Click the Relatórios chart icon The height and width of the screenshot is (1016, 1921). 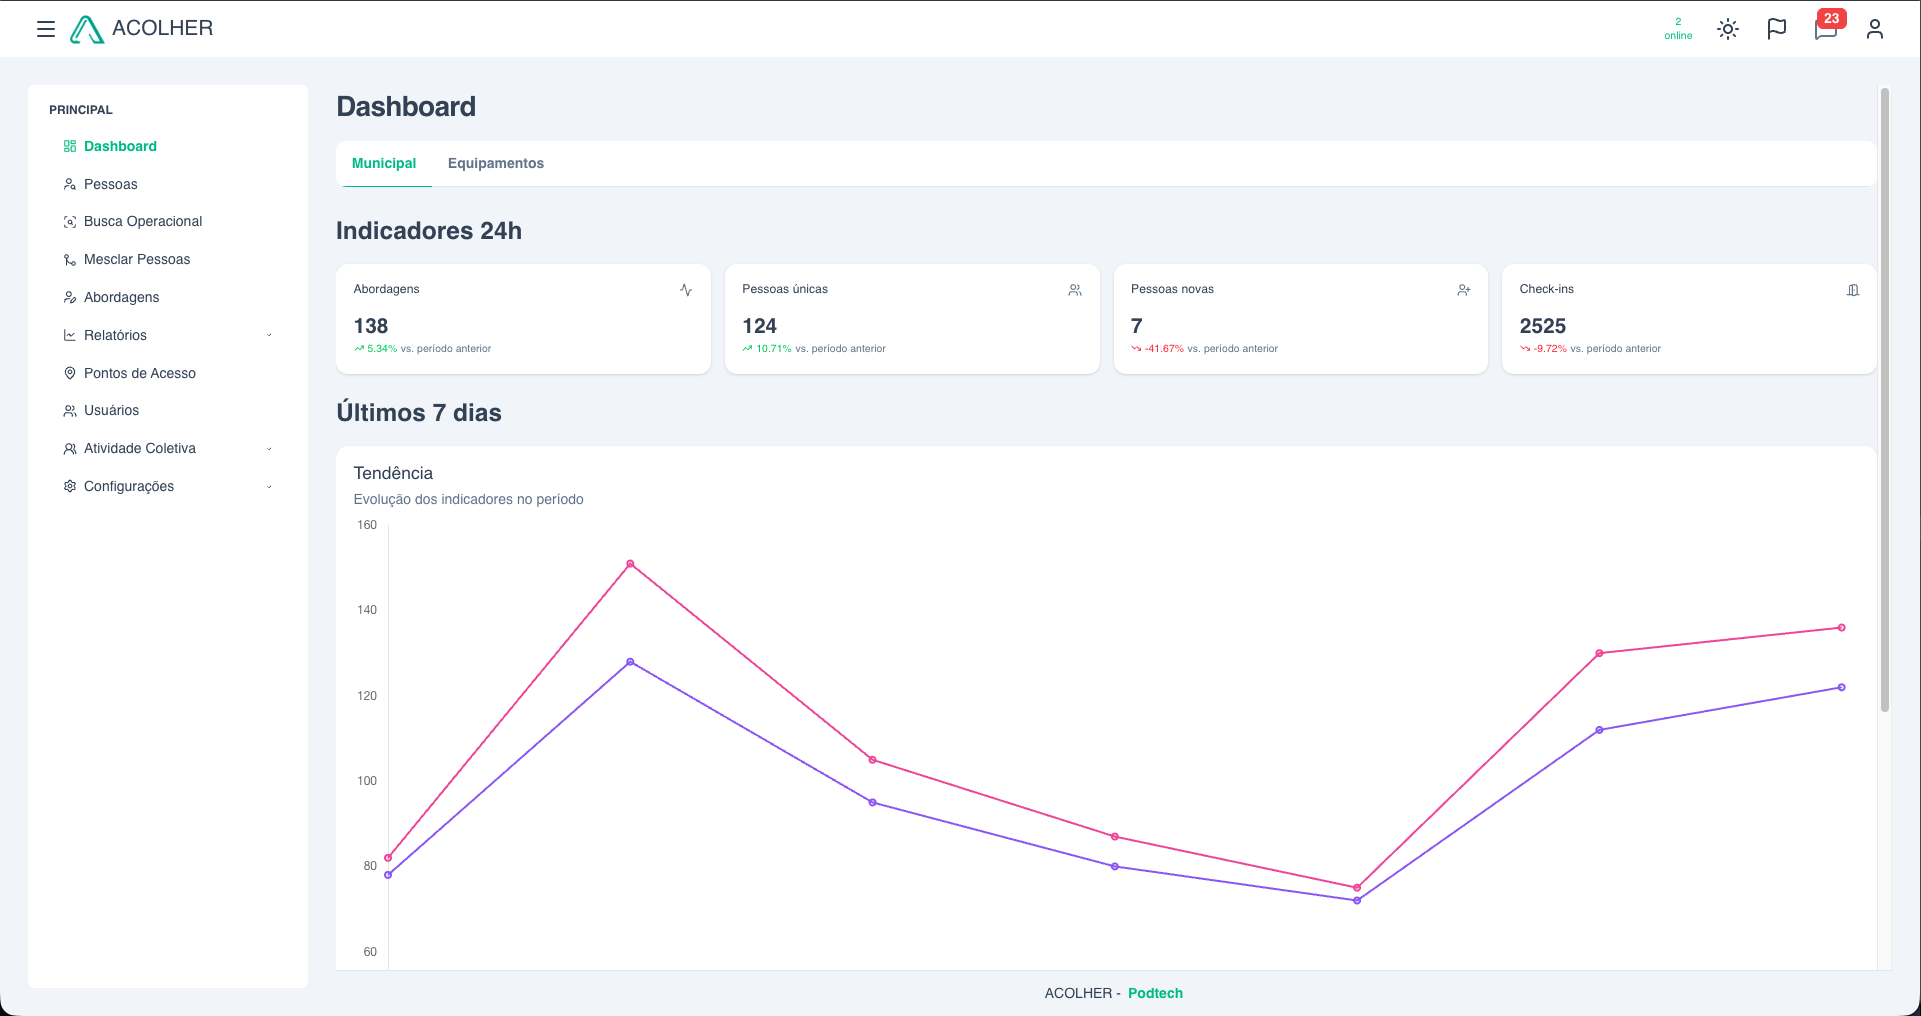click(x=70, y=335)
